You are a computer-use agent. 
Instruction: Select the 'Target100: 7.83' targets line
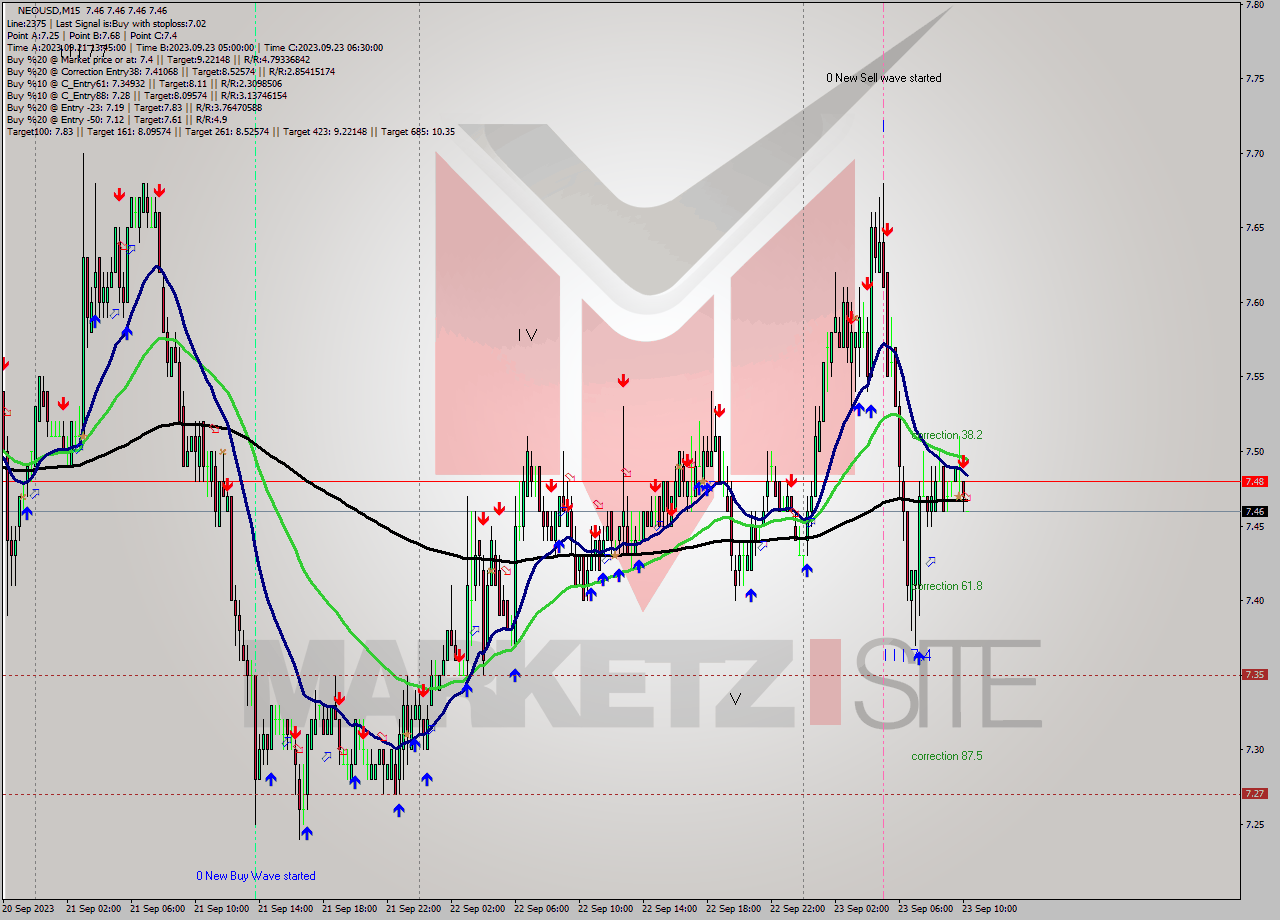click(231, 131)
